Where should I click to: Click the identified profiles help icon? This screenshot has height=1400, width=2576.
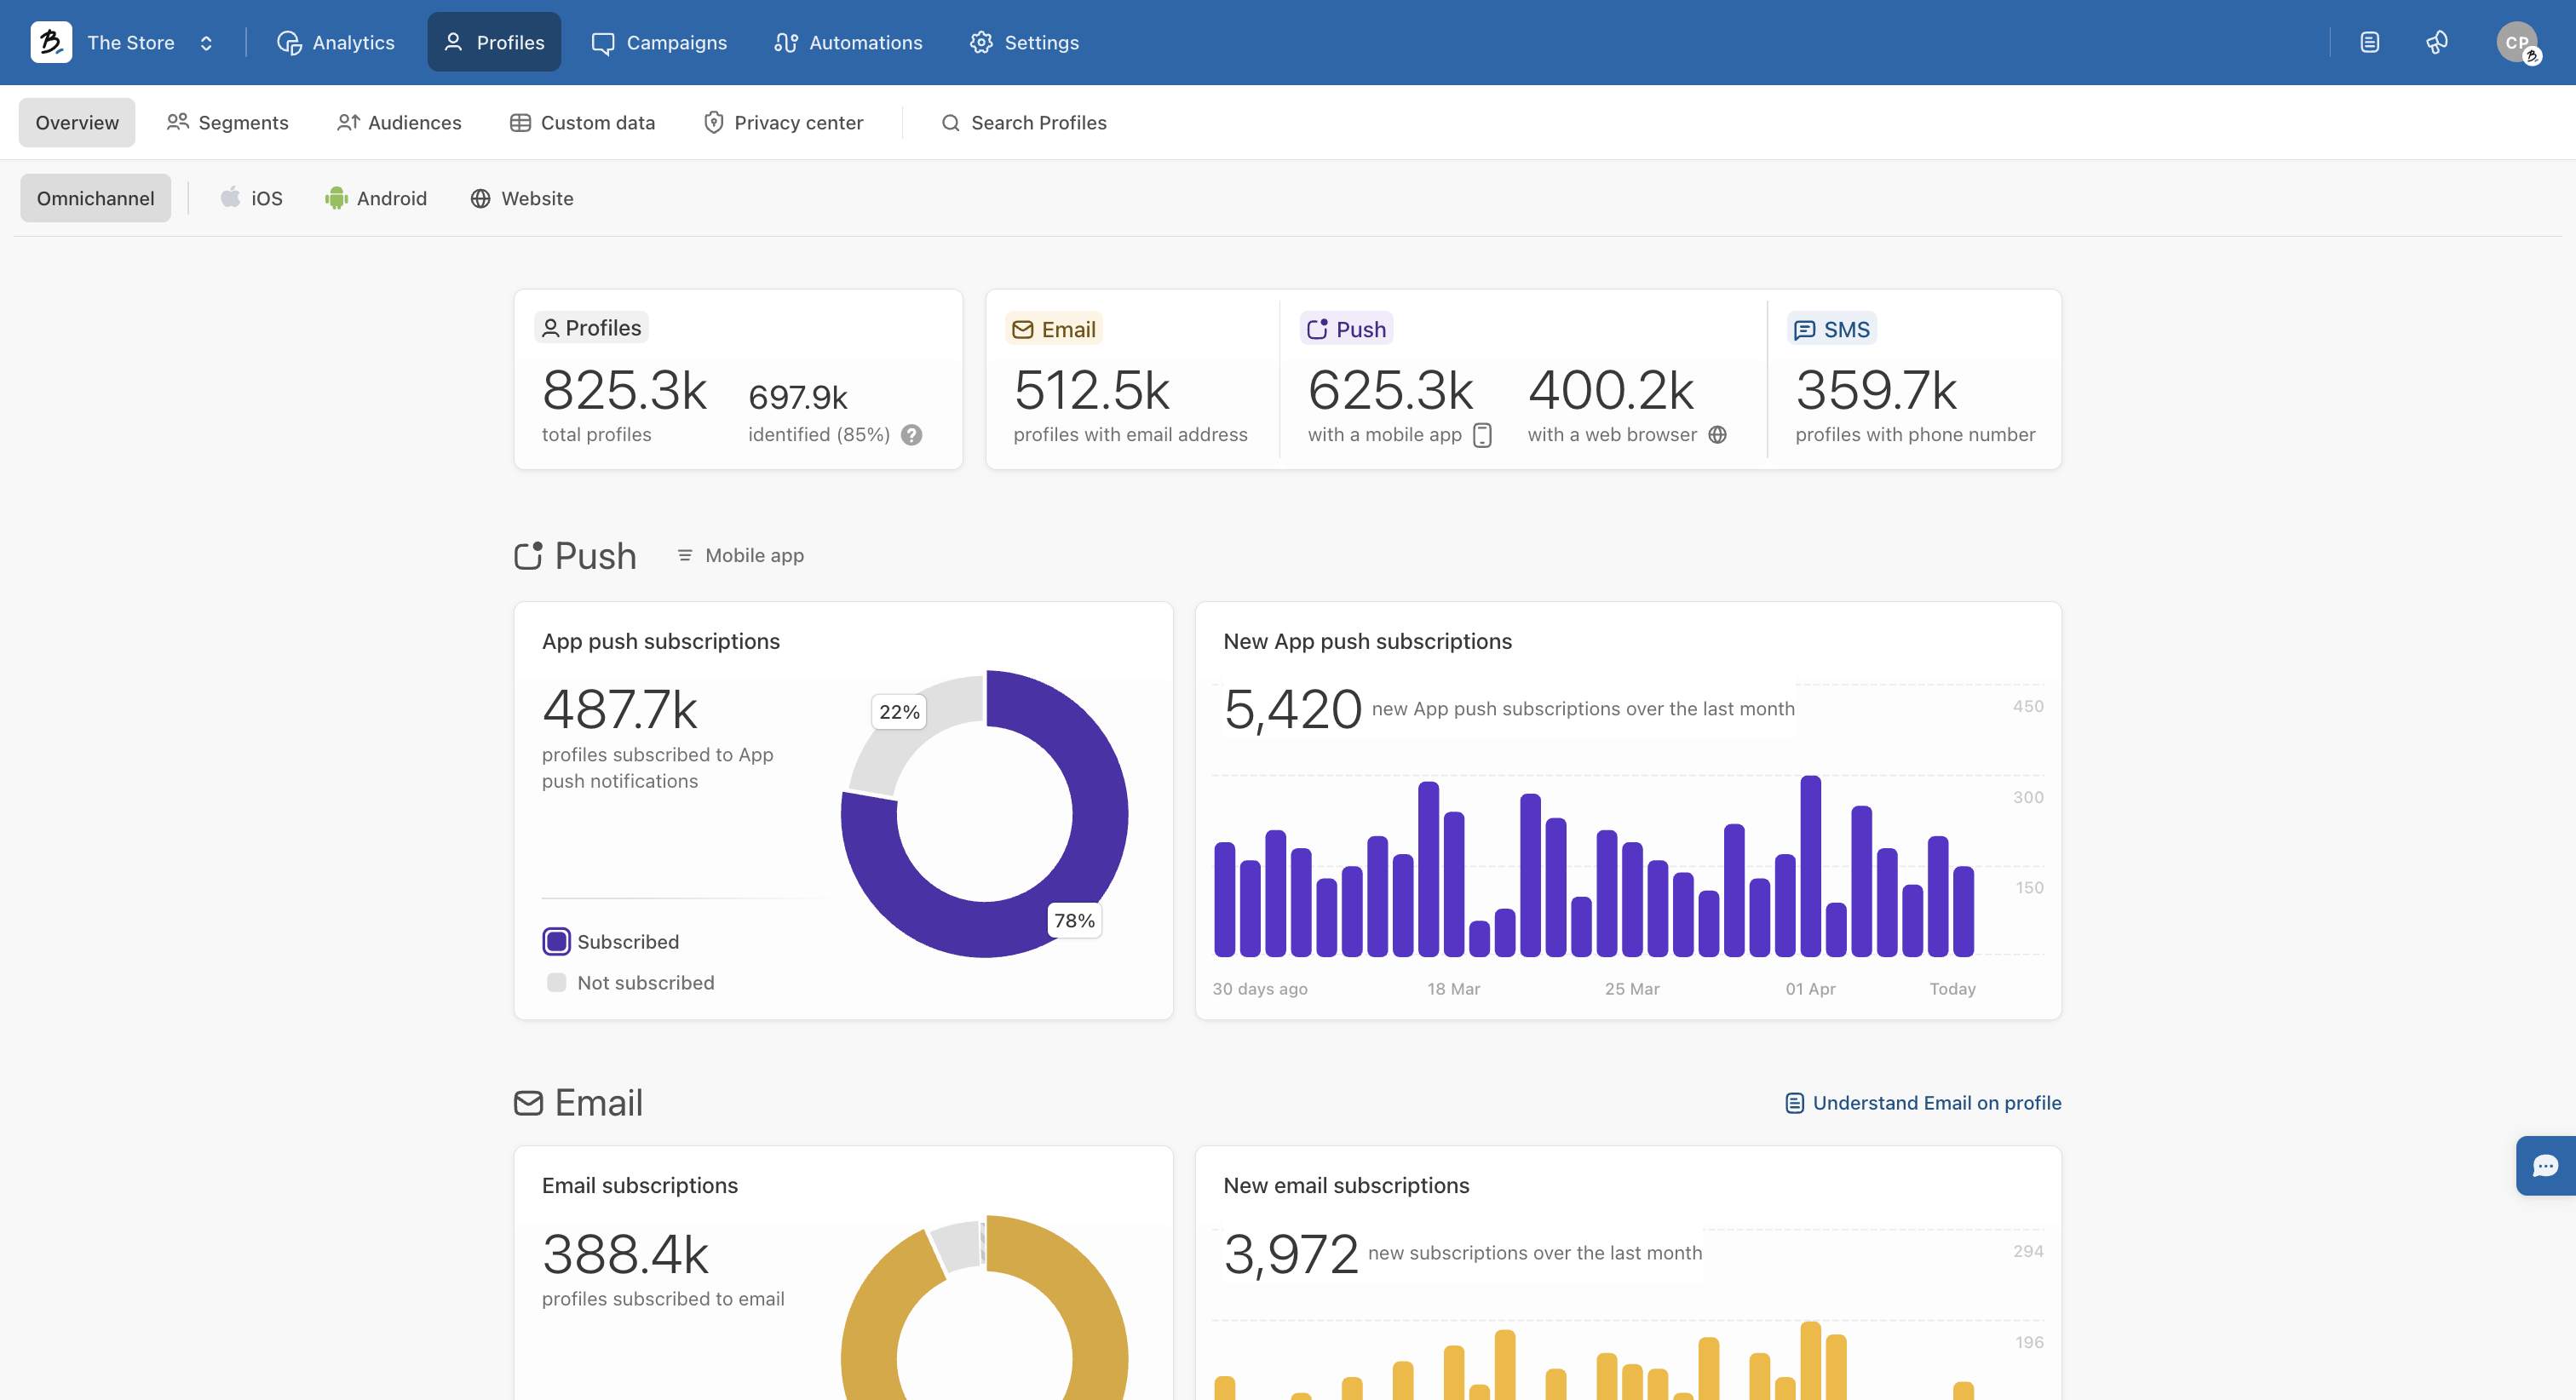911,434
